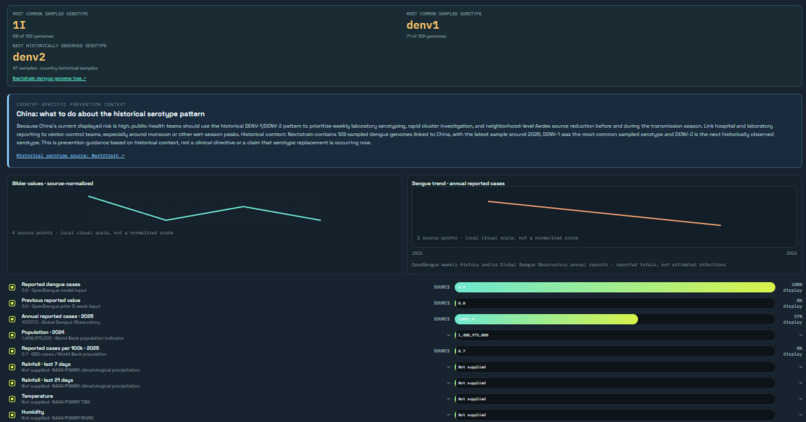Click the 'Rainfall · last 7 days' label
Screen dimensions: 806x422
(x=46, y=364)
